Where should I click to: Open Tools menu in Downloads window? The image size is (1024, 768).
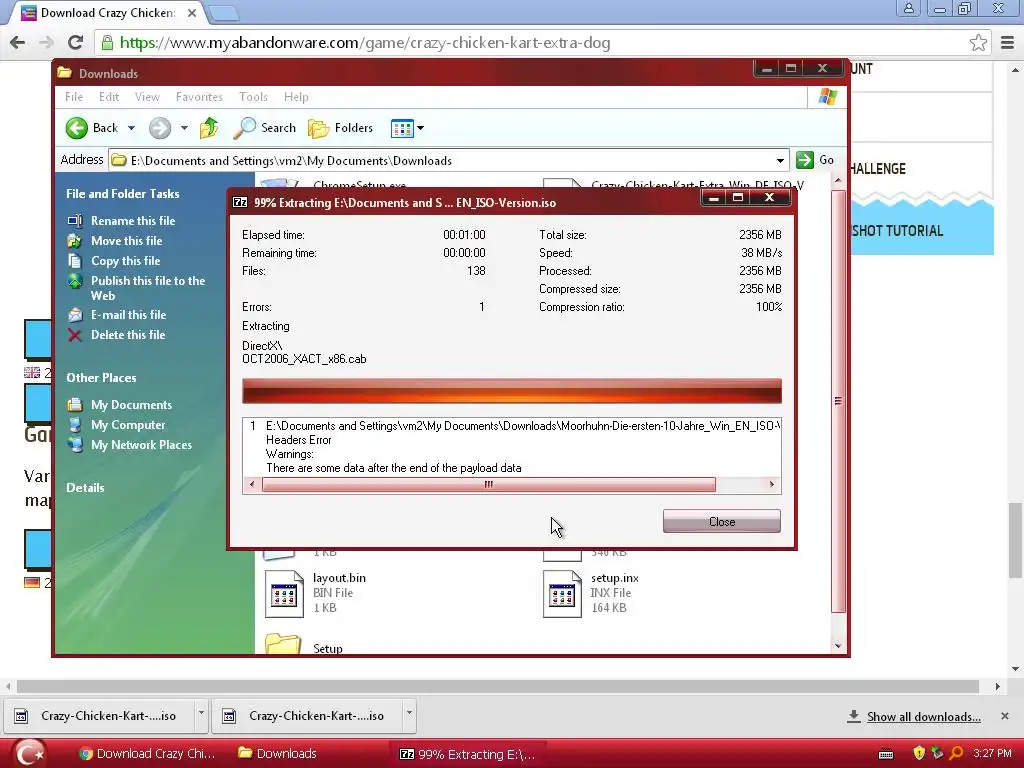[253, 97]
